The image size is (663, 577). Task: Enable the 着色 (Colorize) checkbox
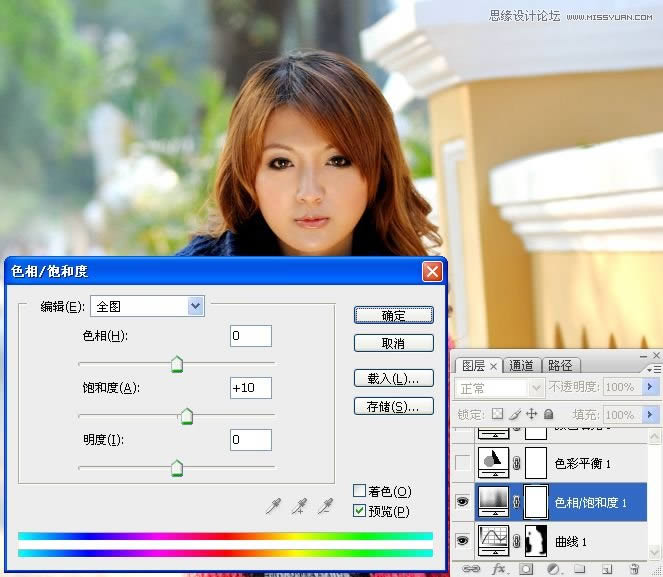pyautogui.click(x=360, y=491)
